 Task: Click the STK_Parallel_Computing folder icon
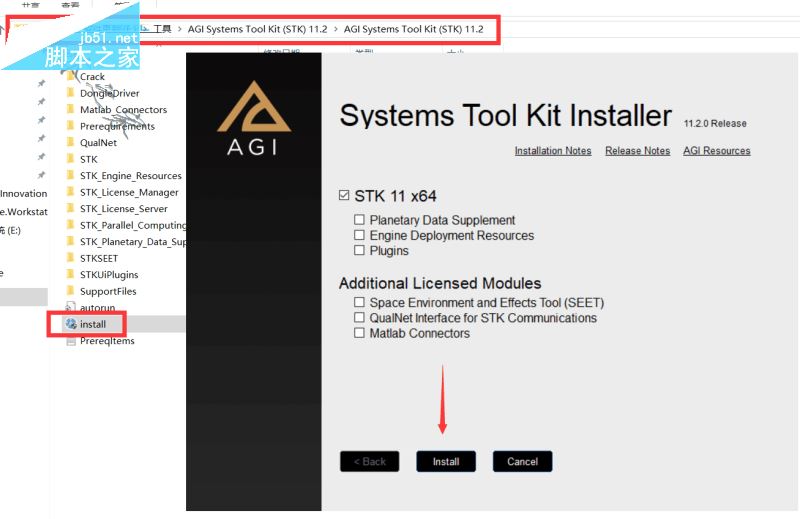click(71, 225)
